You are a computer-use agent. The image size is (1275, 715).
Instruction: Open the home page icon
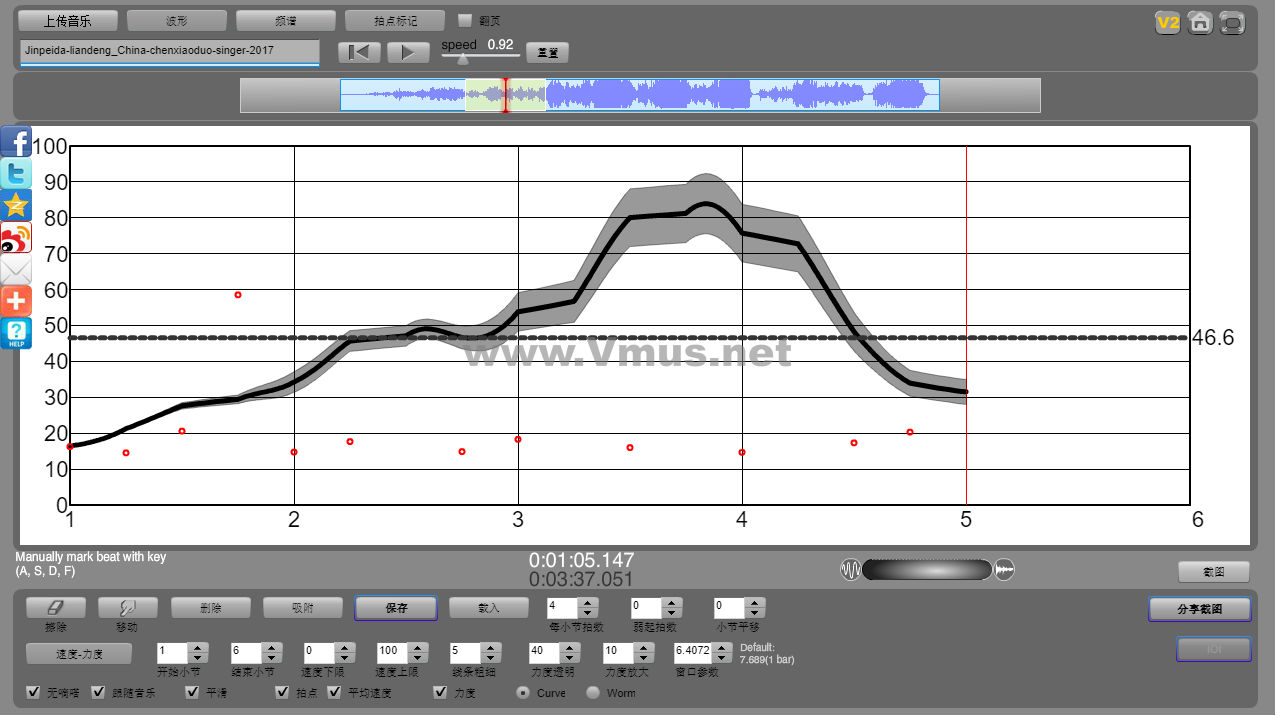pyautogui.click(x=1200, y=23)
